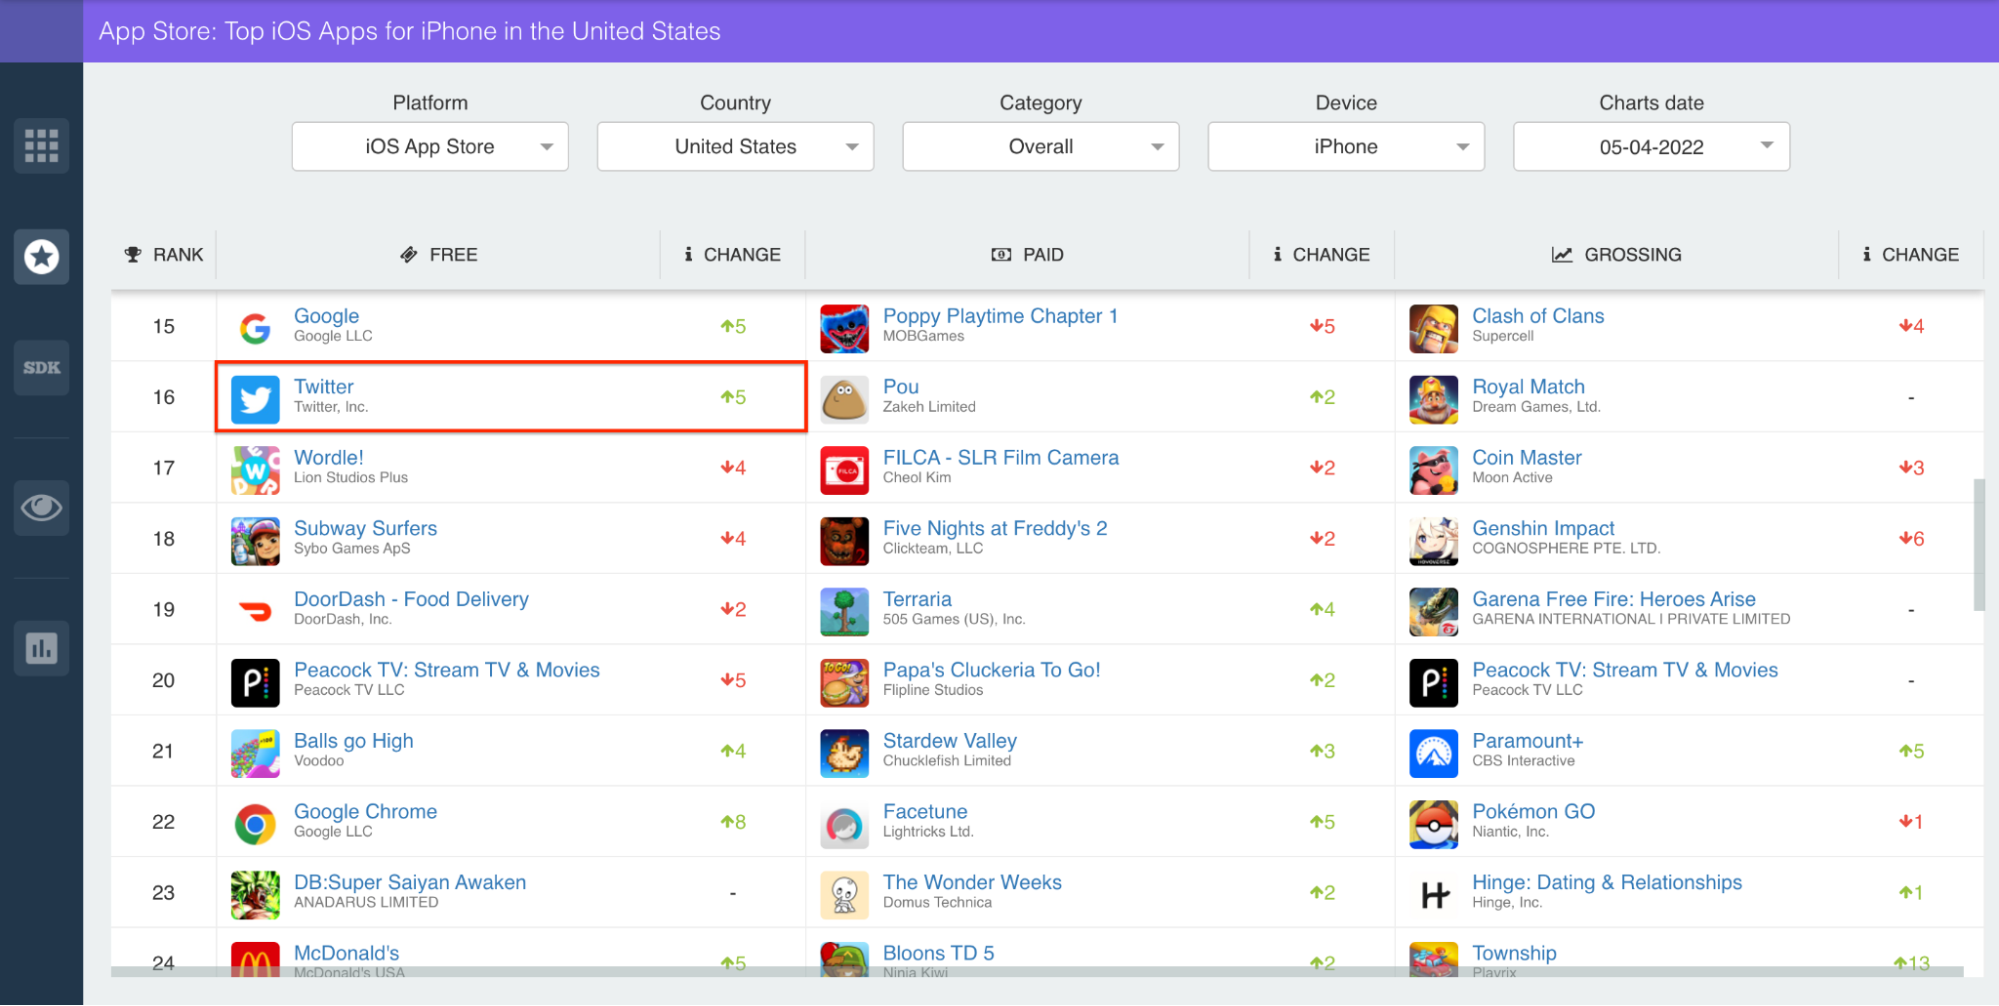Image resolution: width=1999 pixels, height=1006 pixels.
Task: Open the SDK sidebar section
Action: tap(41, 368)
